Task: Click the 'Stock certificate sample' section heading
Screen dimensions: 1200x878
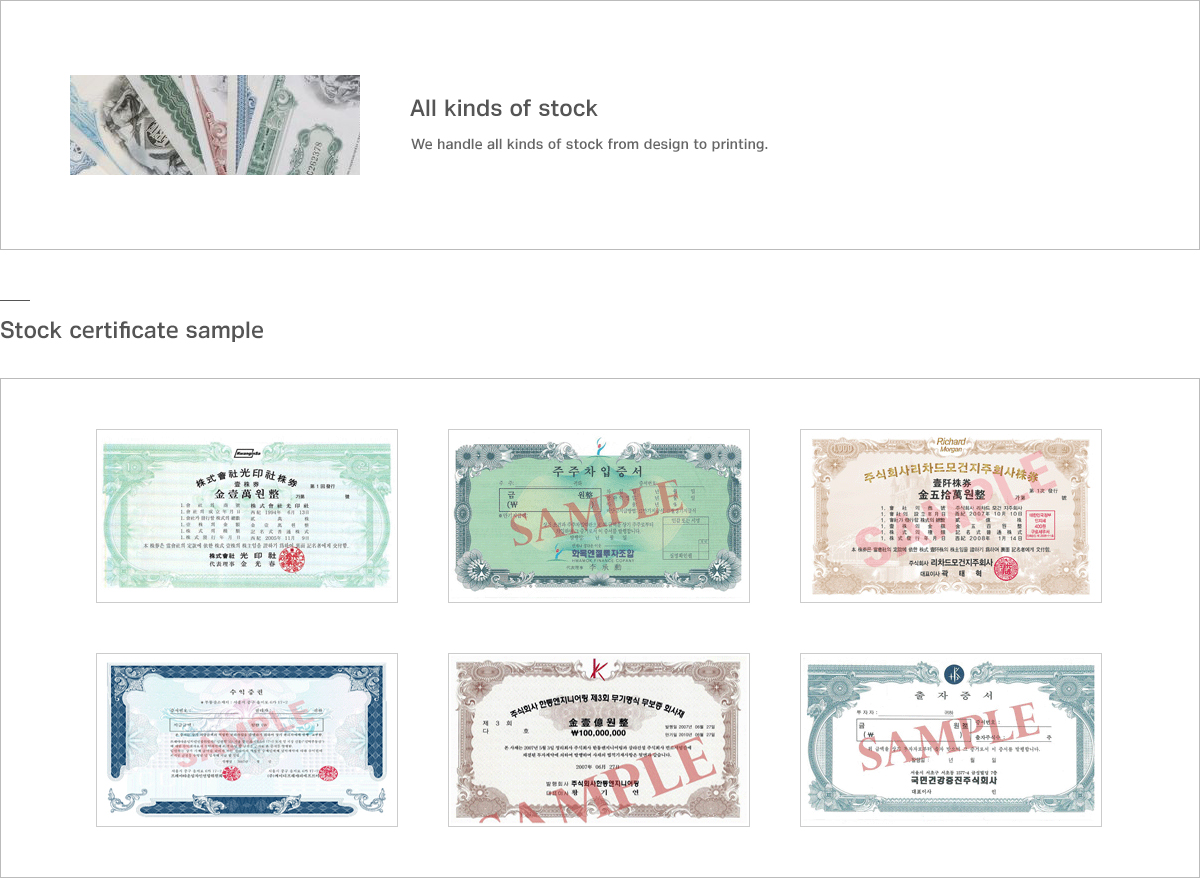Action: click(x=132, y=330)
